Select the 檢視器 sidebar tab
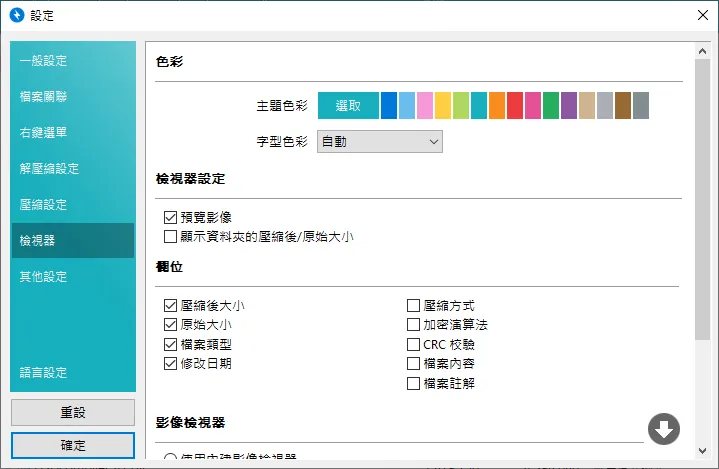This screenshot has width=719, height=469. 73,240
